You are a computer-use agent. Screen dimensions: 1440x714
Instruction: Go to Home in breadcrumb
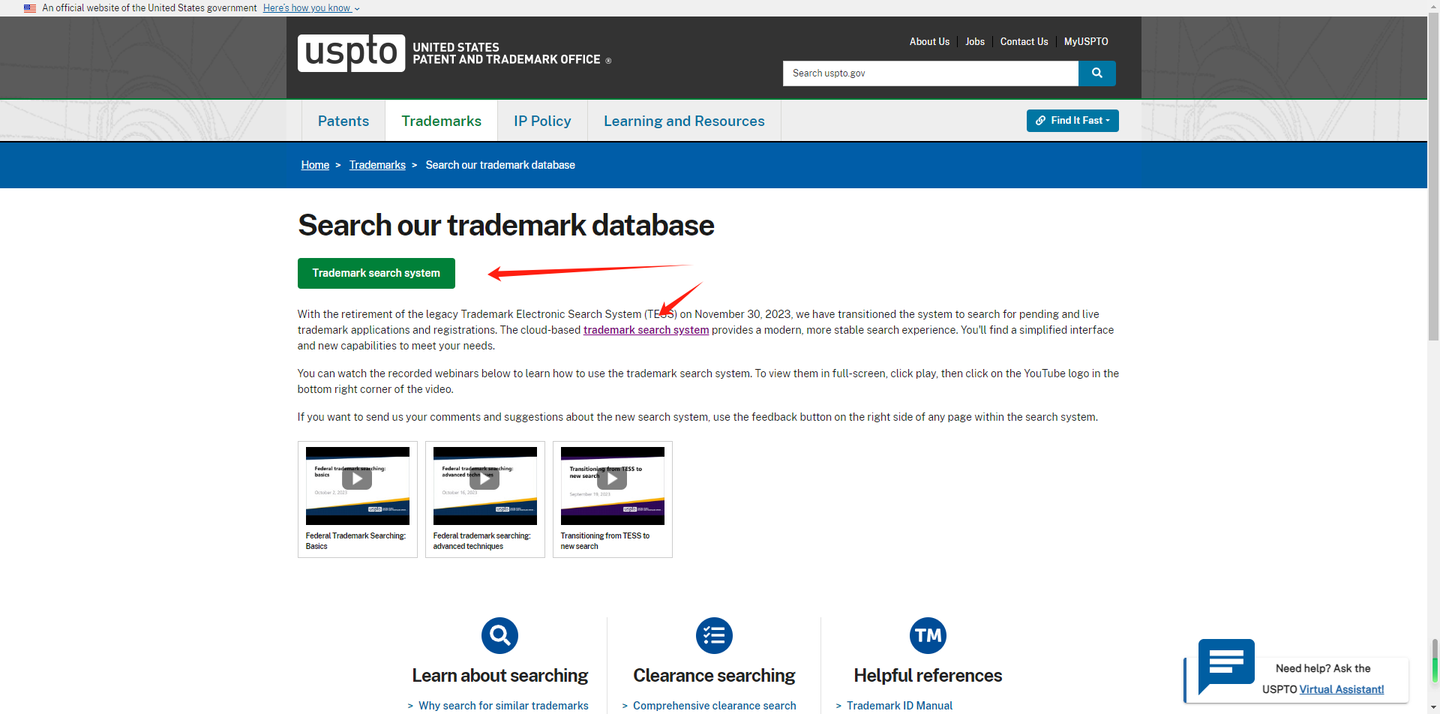coord(315,165)
